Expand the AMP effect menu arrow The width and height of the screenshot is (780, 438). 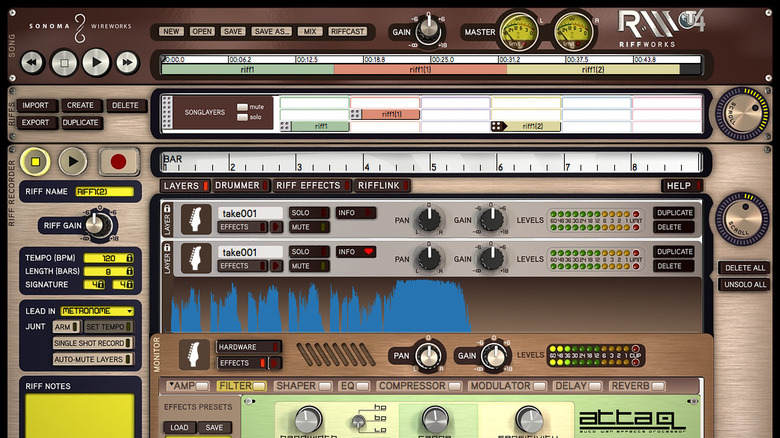coord(171,385)
